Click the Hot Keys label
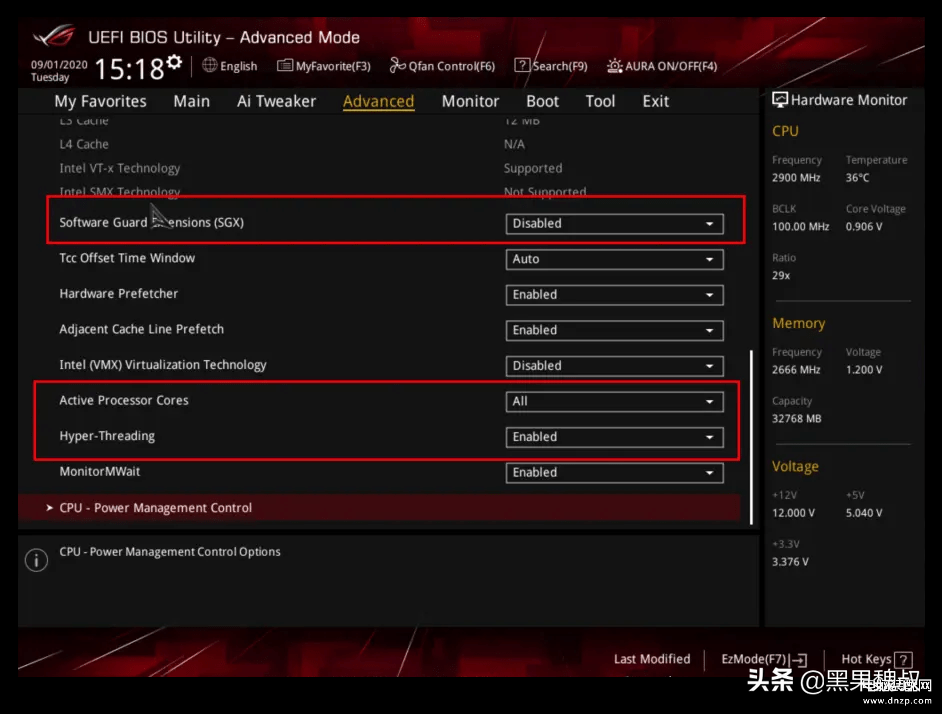 [x=866, y=659]
